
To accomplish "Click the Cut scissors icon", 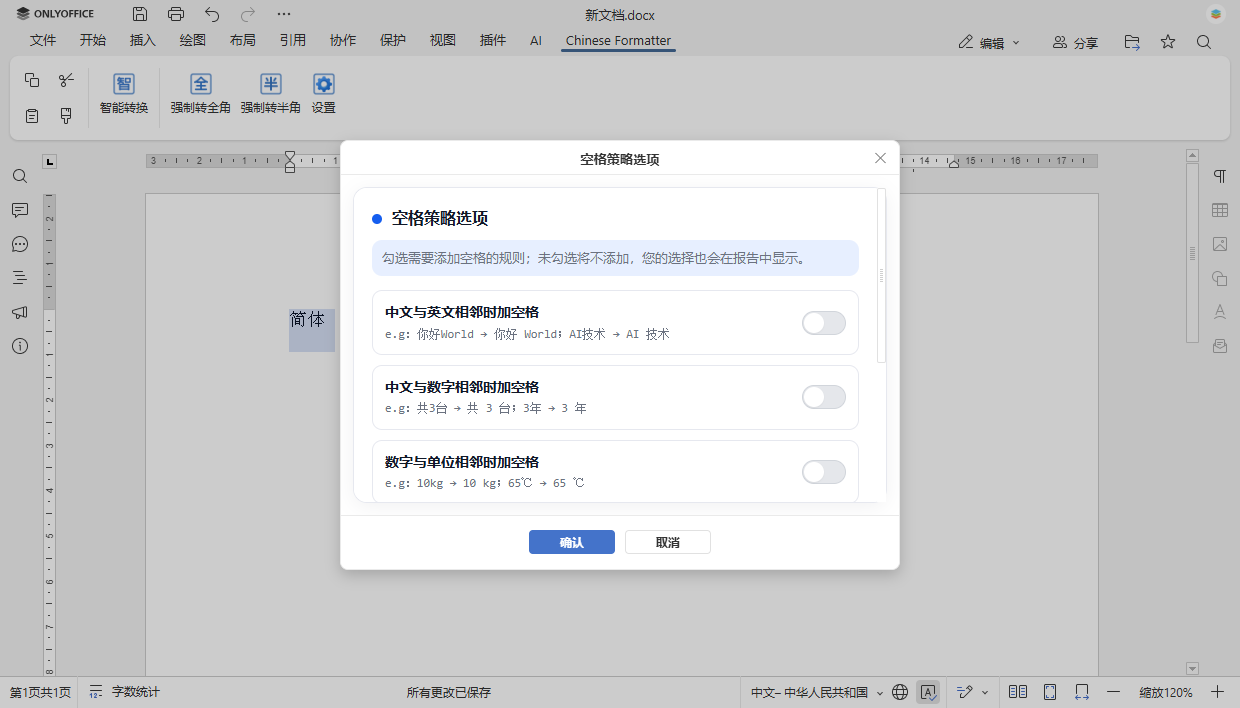I will coord(66,80).
